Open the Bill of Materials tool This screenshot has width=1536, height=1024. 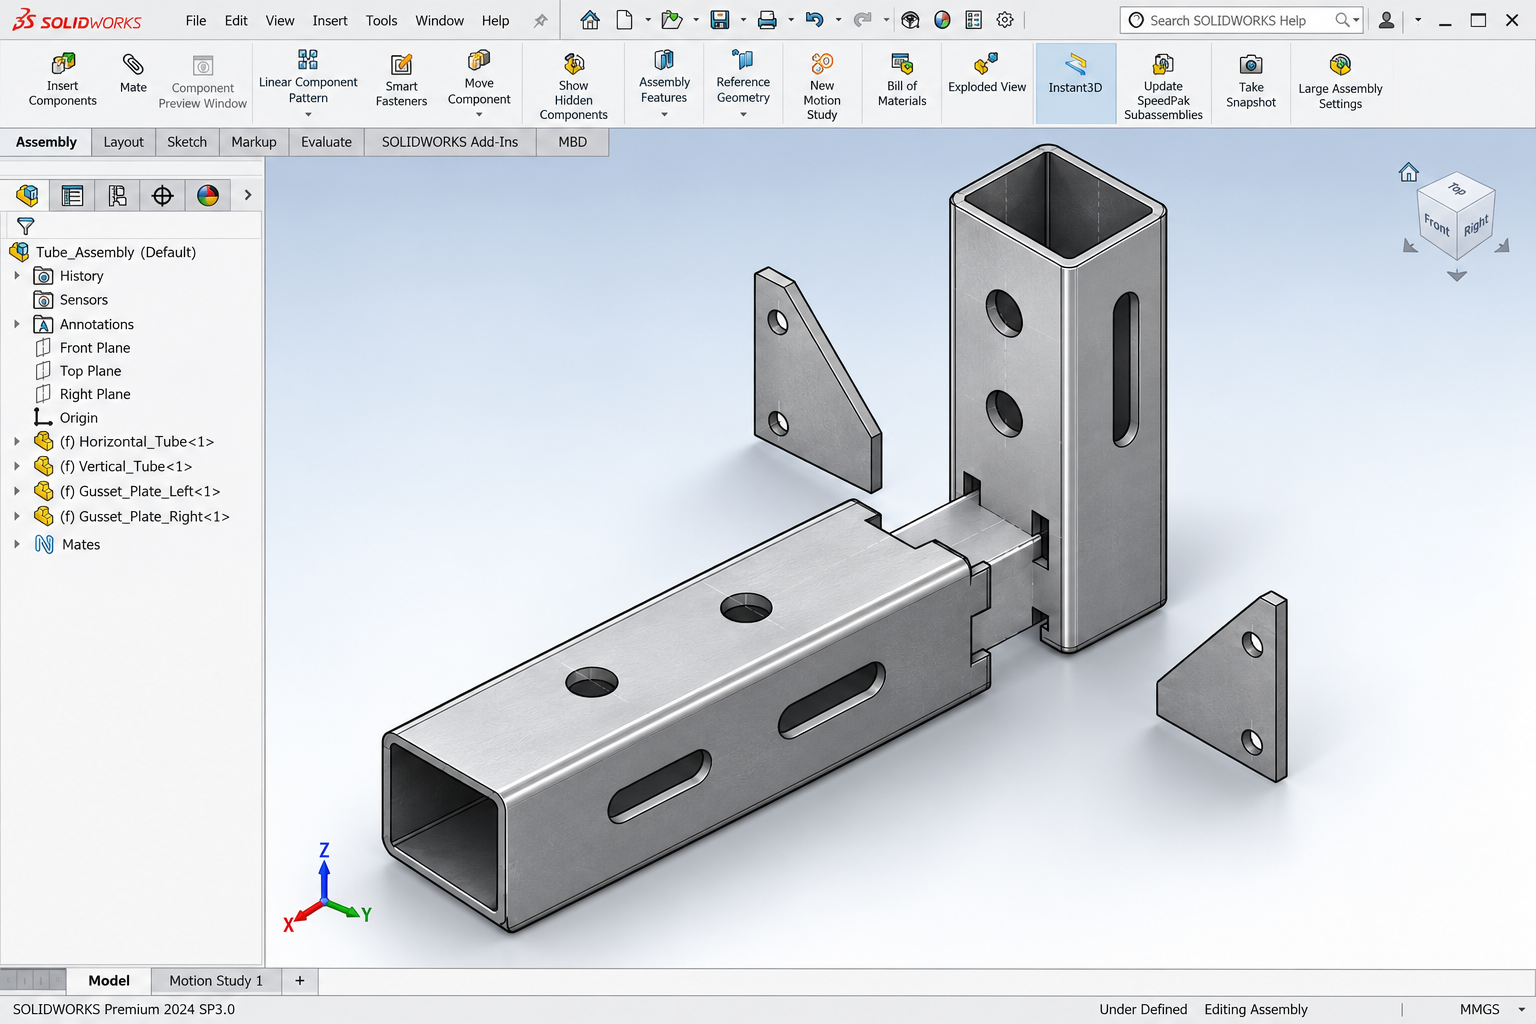(x=902, y=79)
